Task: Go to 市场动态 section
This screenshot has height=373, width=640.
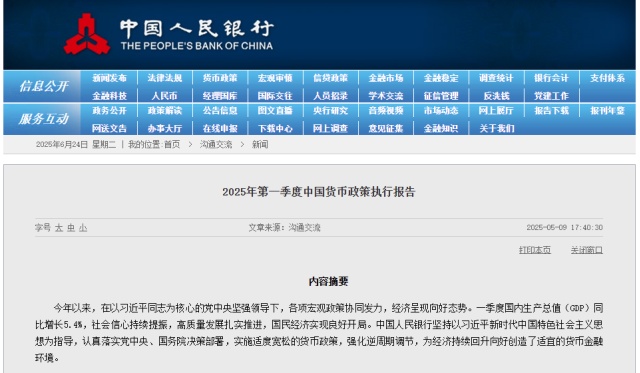Action: coord(441,111)
